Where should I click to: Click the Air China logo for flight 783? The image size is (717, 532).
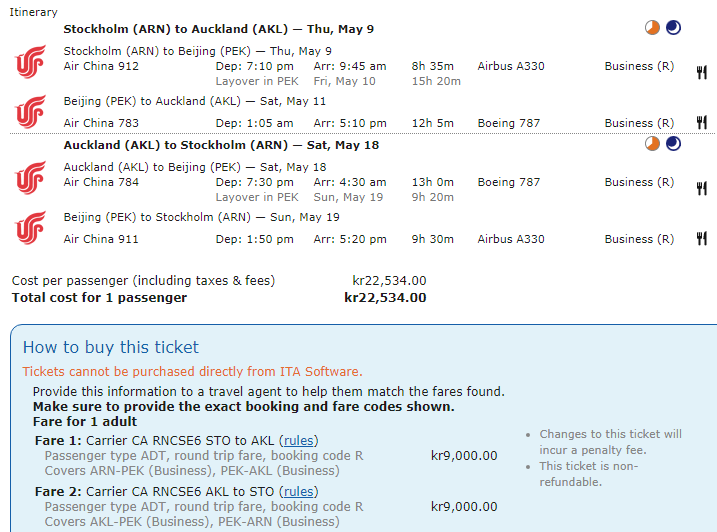[x=30, y=112]
